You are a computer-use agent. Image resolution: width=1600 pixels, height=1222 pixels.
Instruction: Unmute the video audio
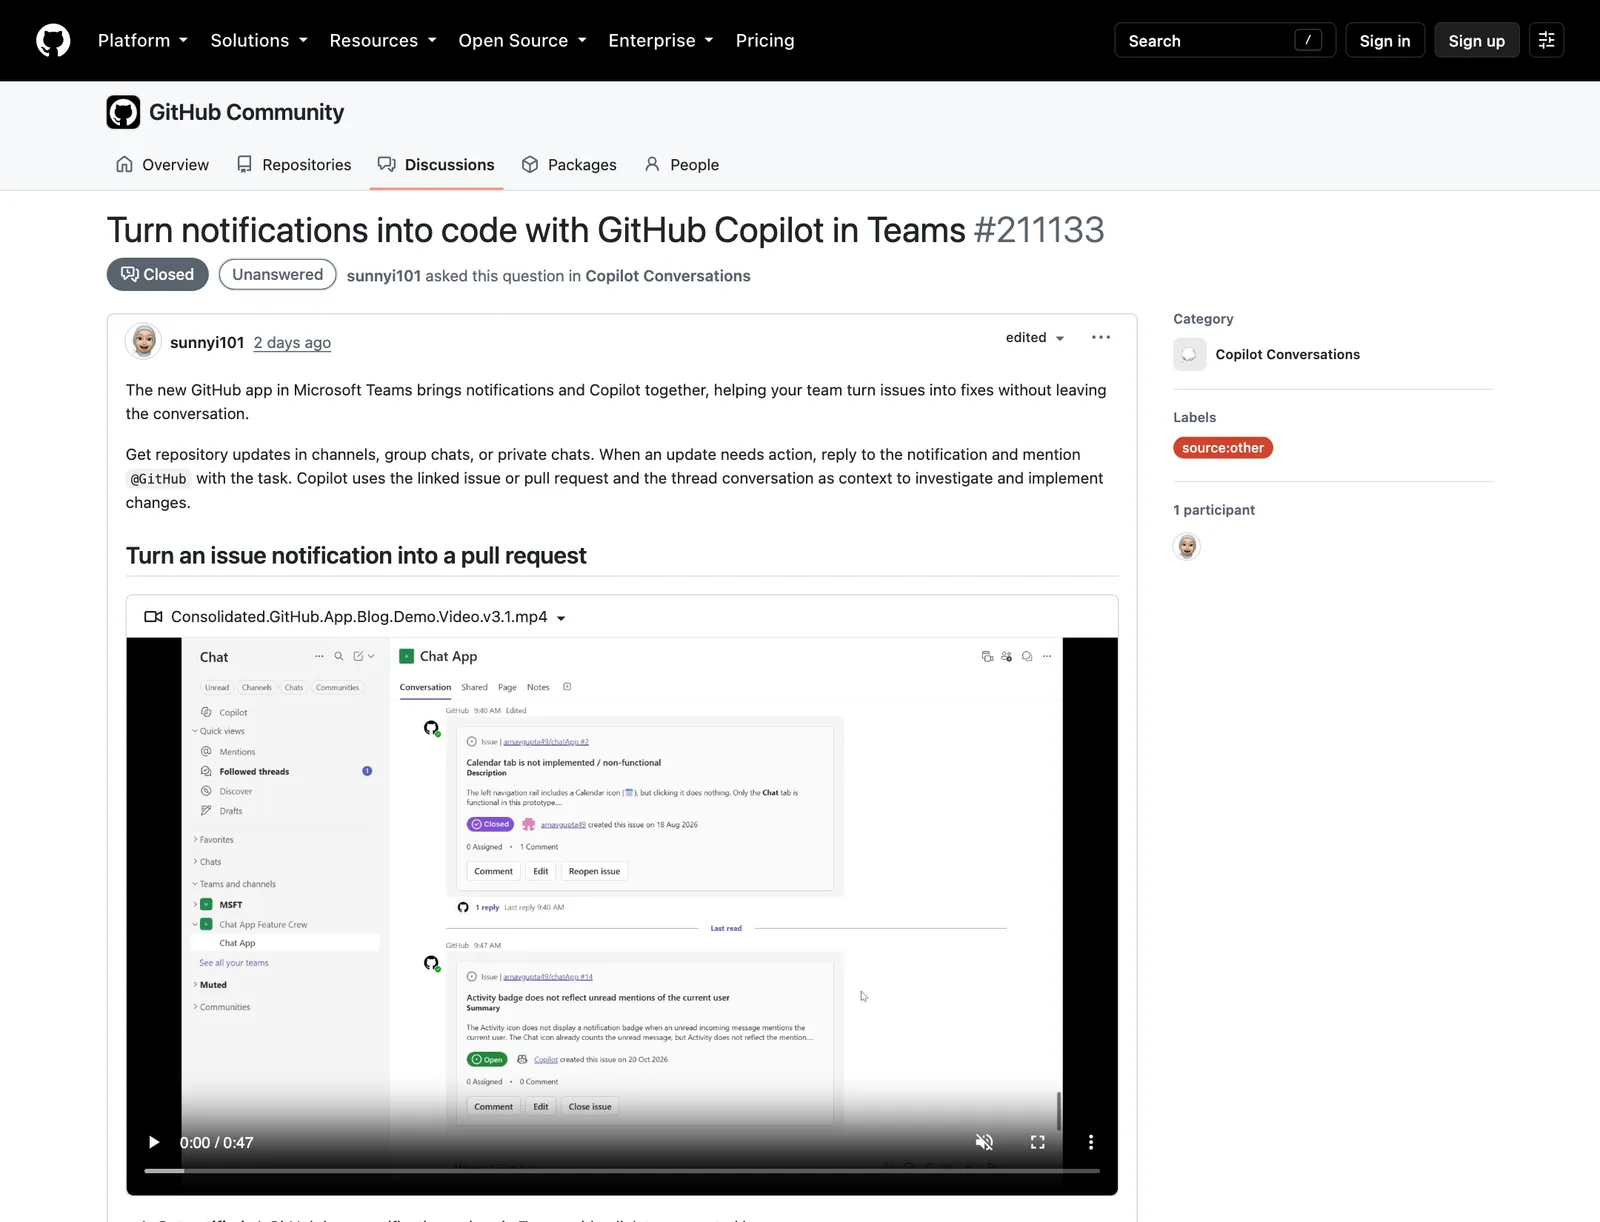[x=985, y=1142]
